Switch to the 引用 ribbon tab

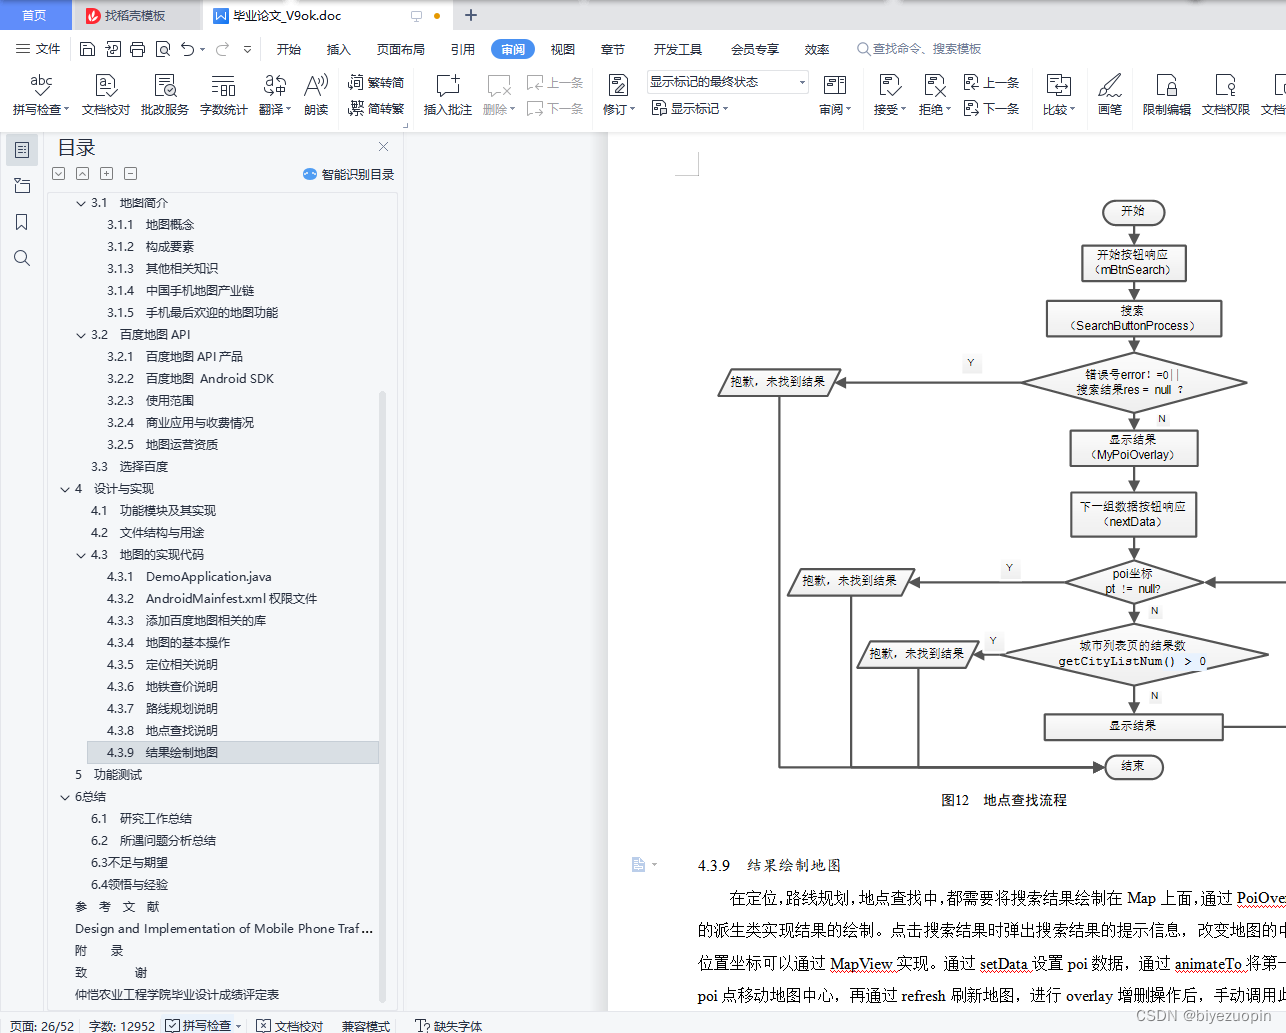click(x=463, y=49)
